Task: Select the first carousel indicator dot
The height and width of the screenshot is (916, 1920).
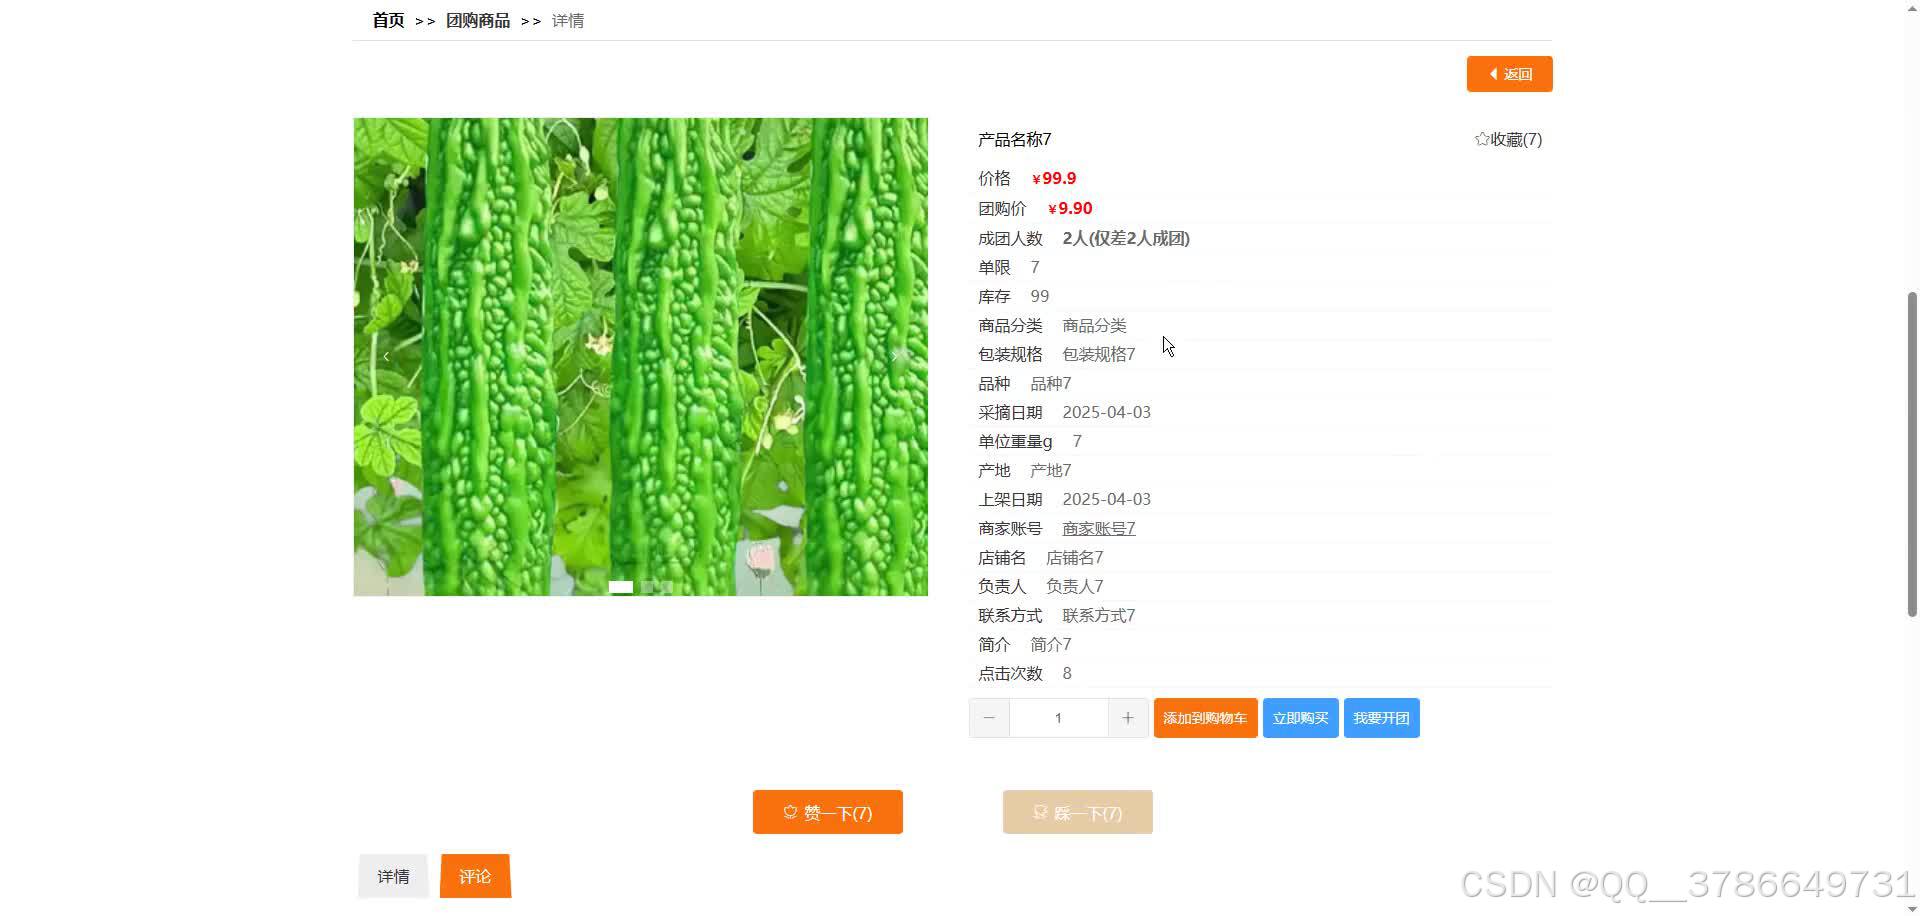Action: click(x=620, y=587)
